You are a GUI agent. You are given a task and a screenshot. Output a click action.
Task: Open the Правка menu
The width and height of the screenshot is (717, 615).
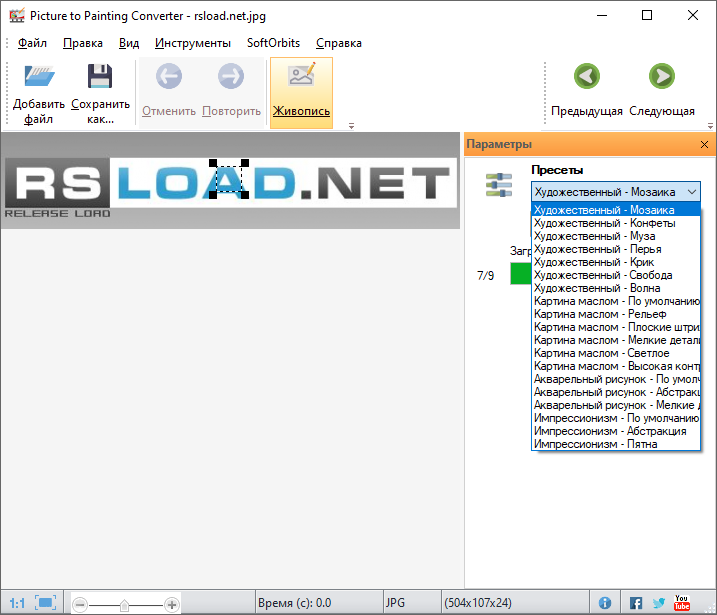[83, 43]
